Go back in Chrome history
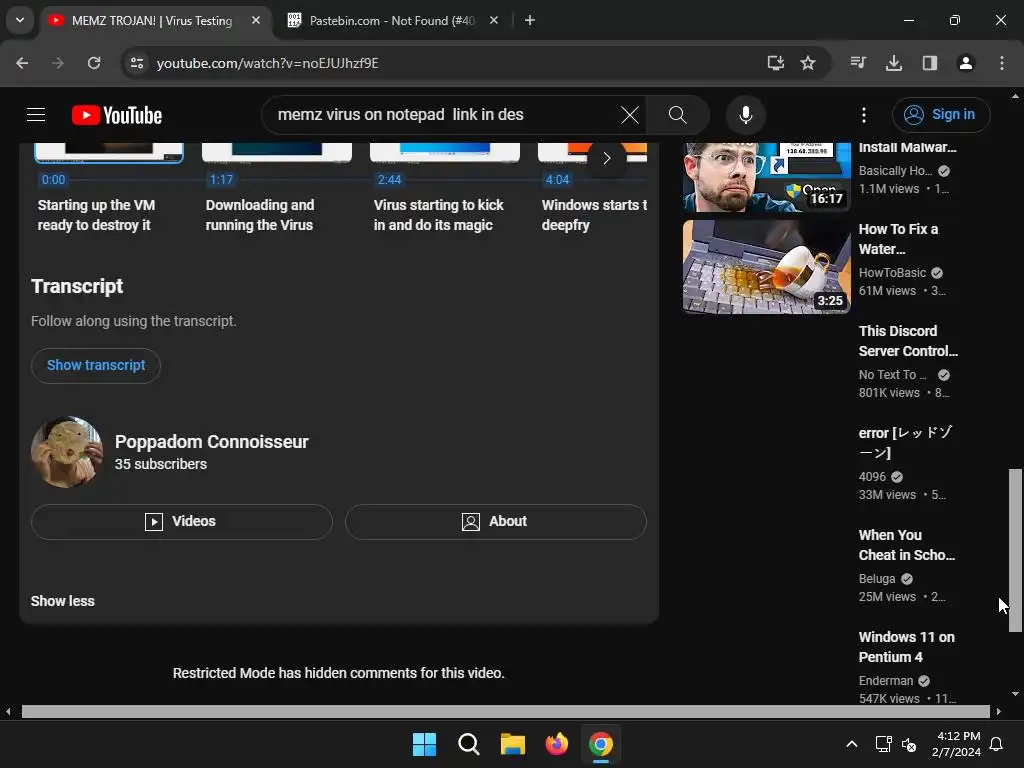Screen dimensions: 1024x768 click(x=22, y=63)
